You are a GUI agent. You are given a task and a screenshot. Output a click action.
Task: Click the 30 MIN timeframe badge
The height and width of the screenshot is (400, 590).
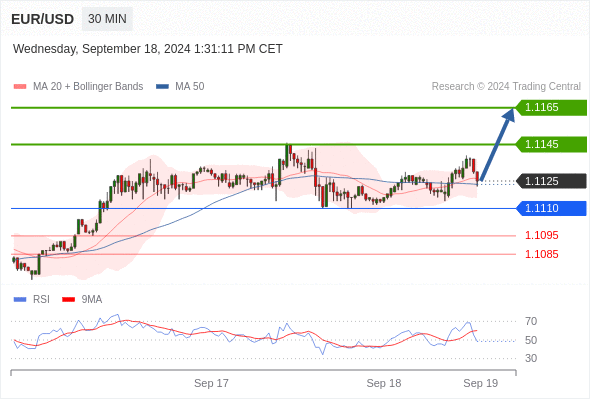tap(107, 19)
